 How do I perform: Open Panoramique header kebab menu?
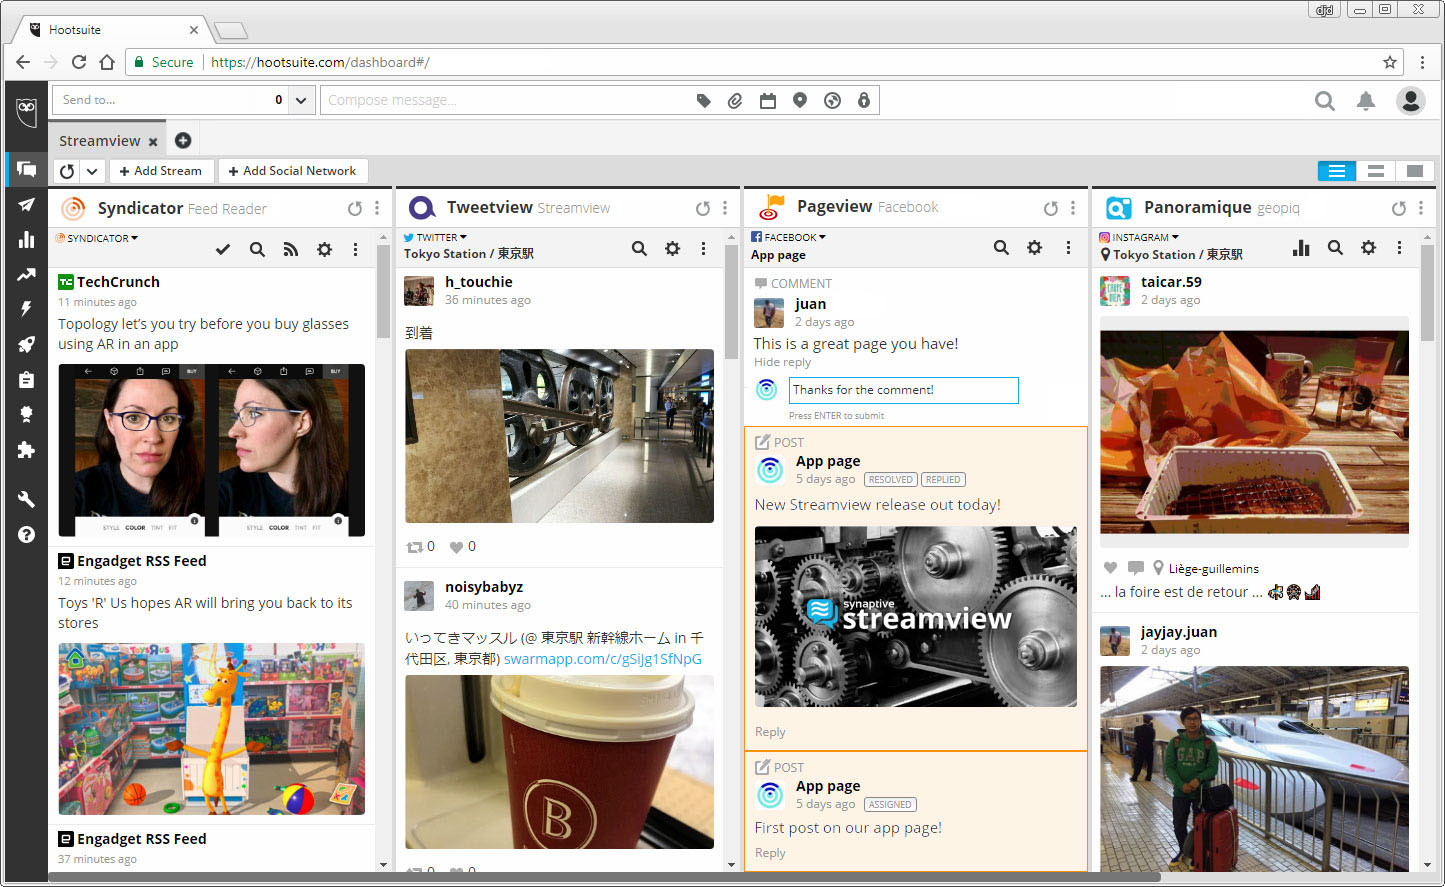(x=1421, y=208)
